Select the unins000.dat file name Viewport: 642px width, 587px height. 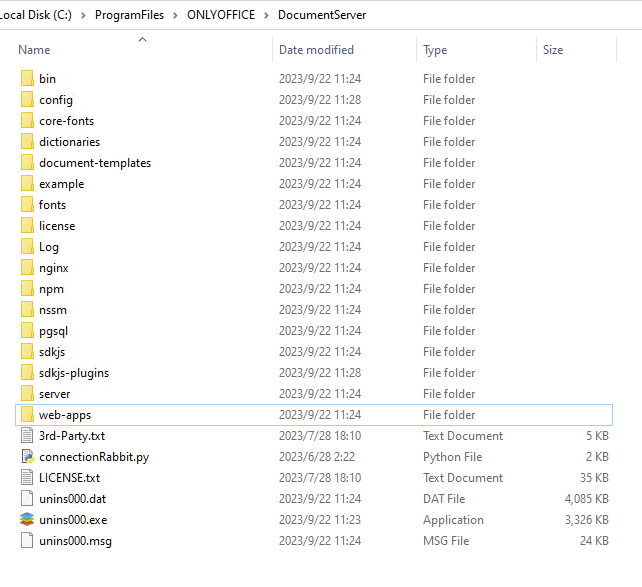pos(73,499)
